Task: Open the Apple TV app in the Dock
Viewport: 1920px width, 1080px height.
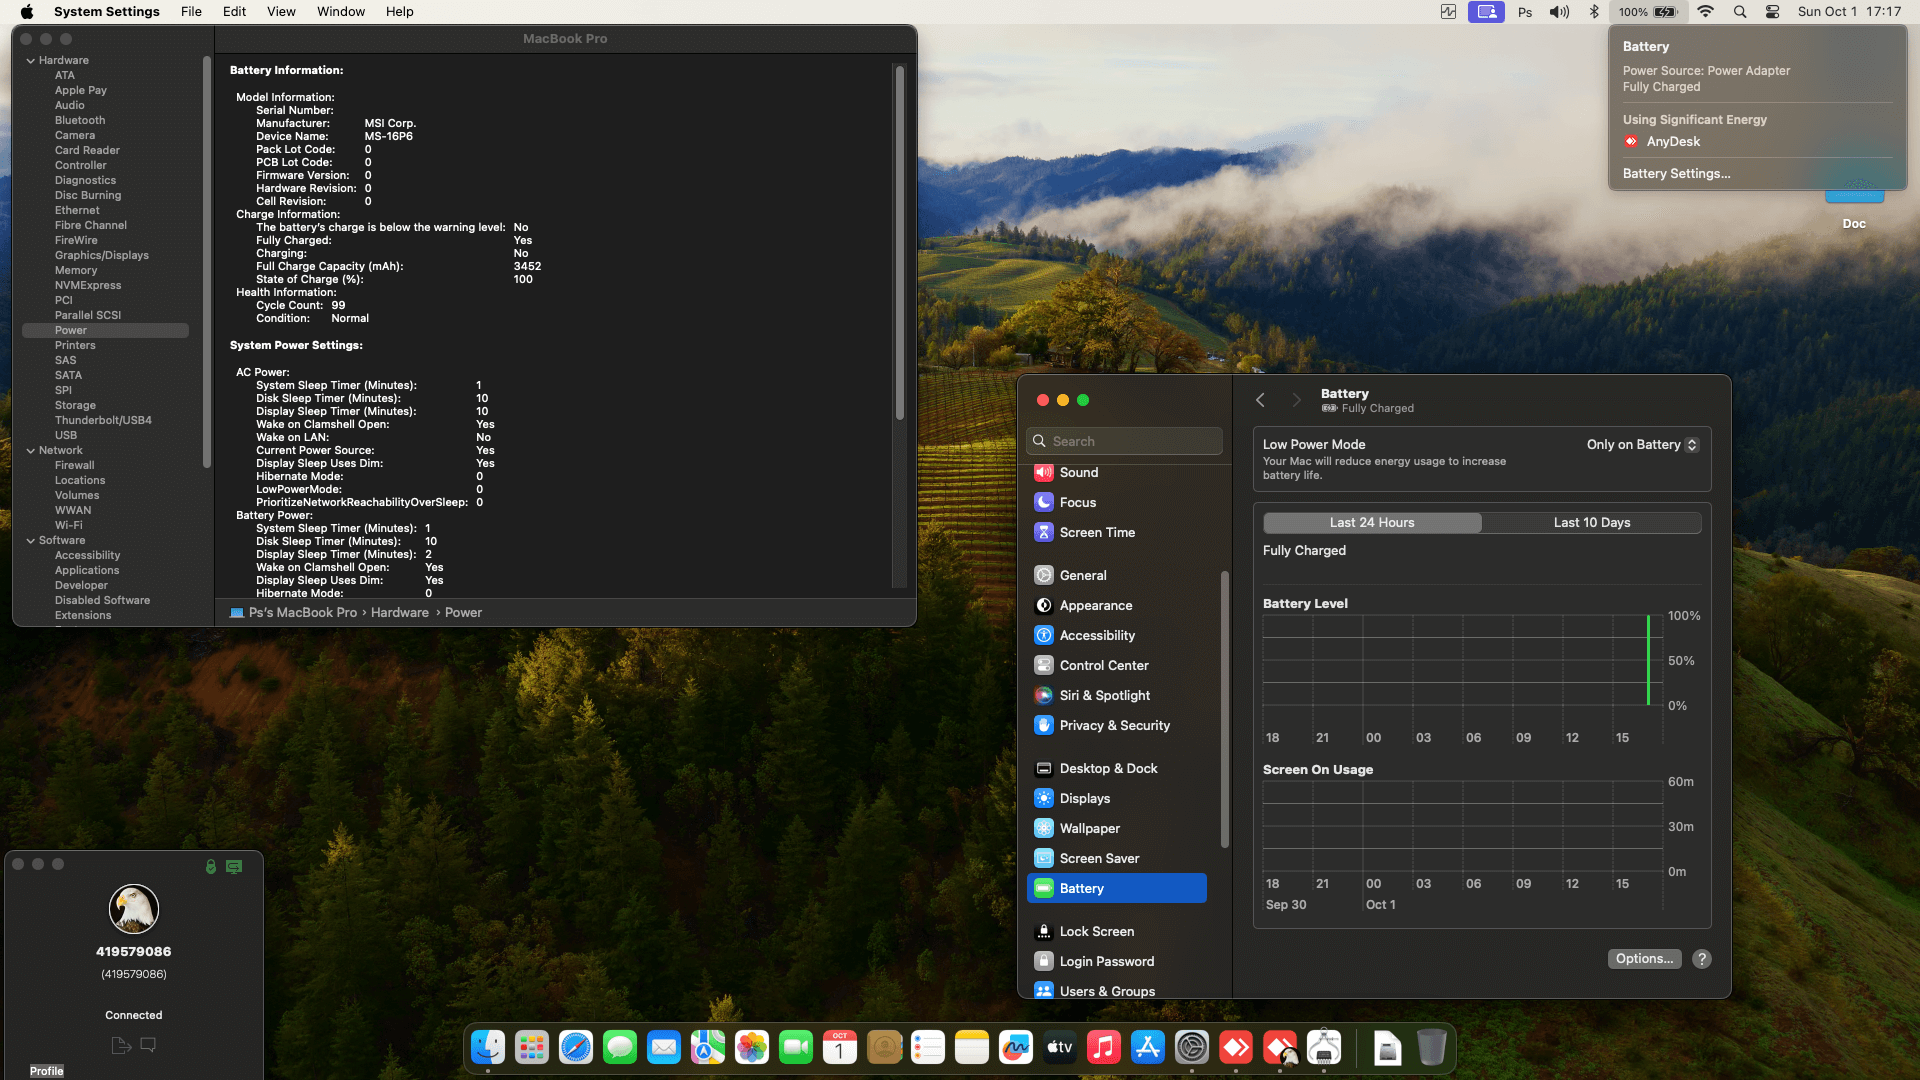Action: pyautogui.click(x=1060, y=1047)
